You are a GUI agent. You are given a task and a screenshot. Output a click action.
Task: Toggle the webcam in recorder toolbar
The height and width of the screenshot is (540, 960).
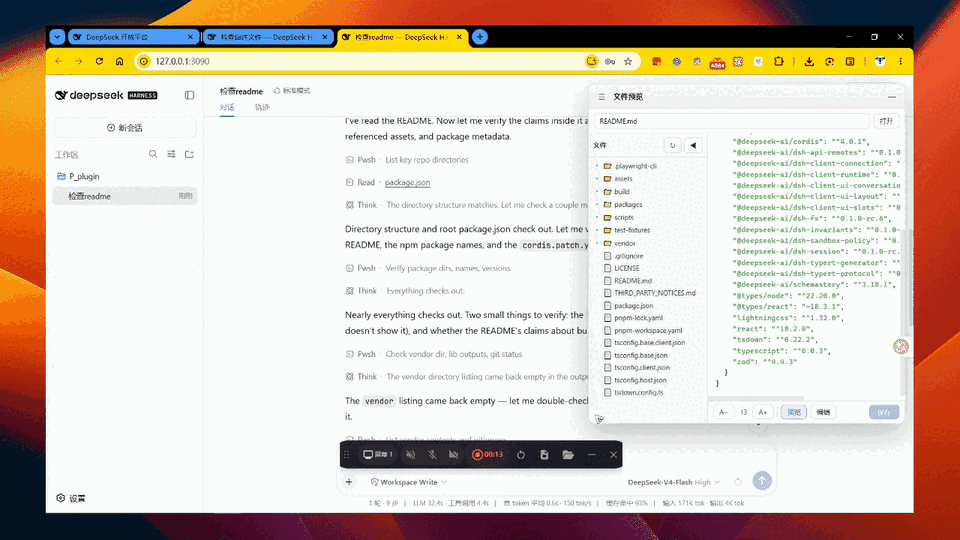[454, 454]
